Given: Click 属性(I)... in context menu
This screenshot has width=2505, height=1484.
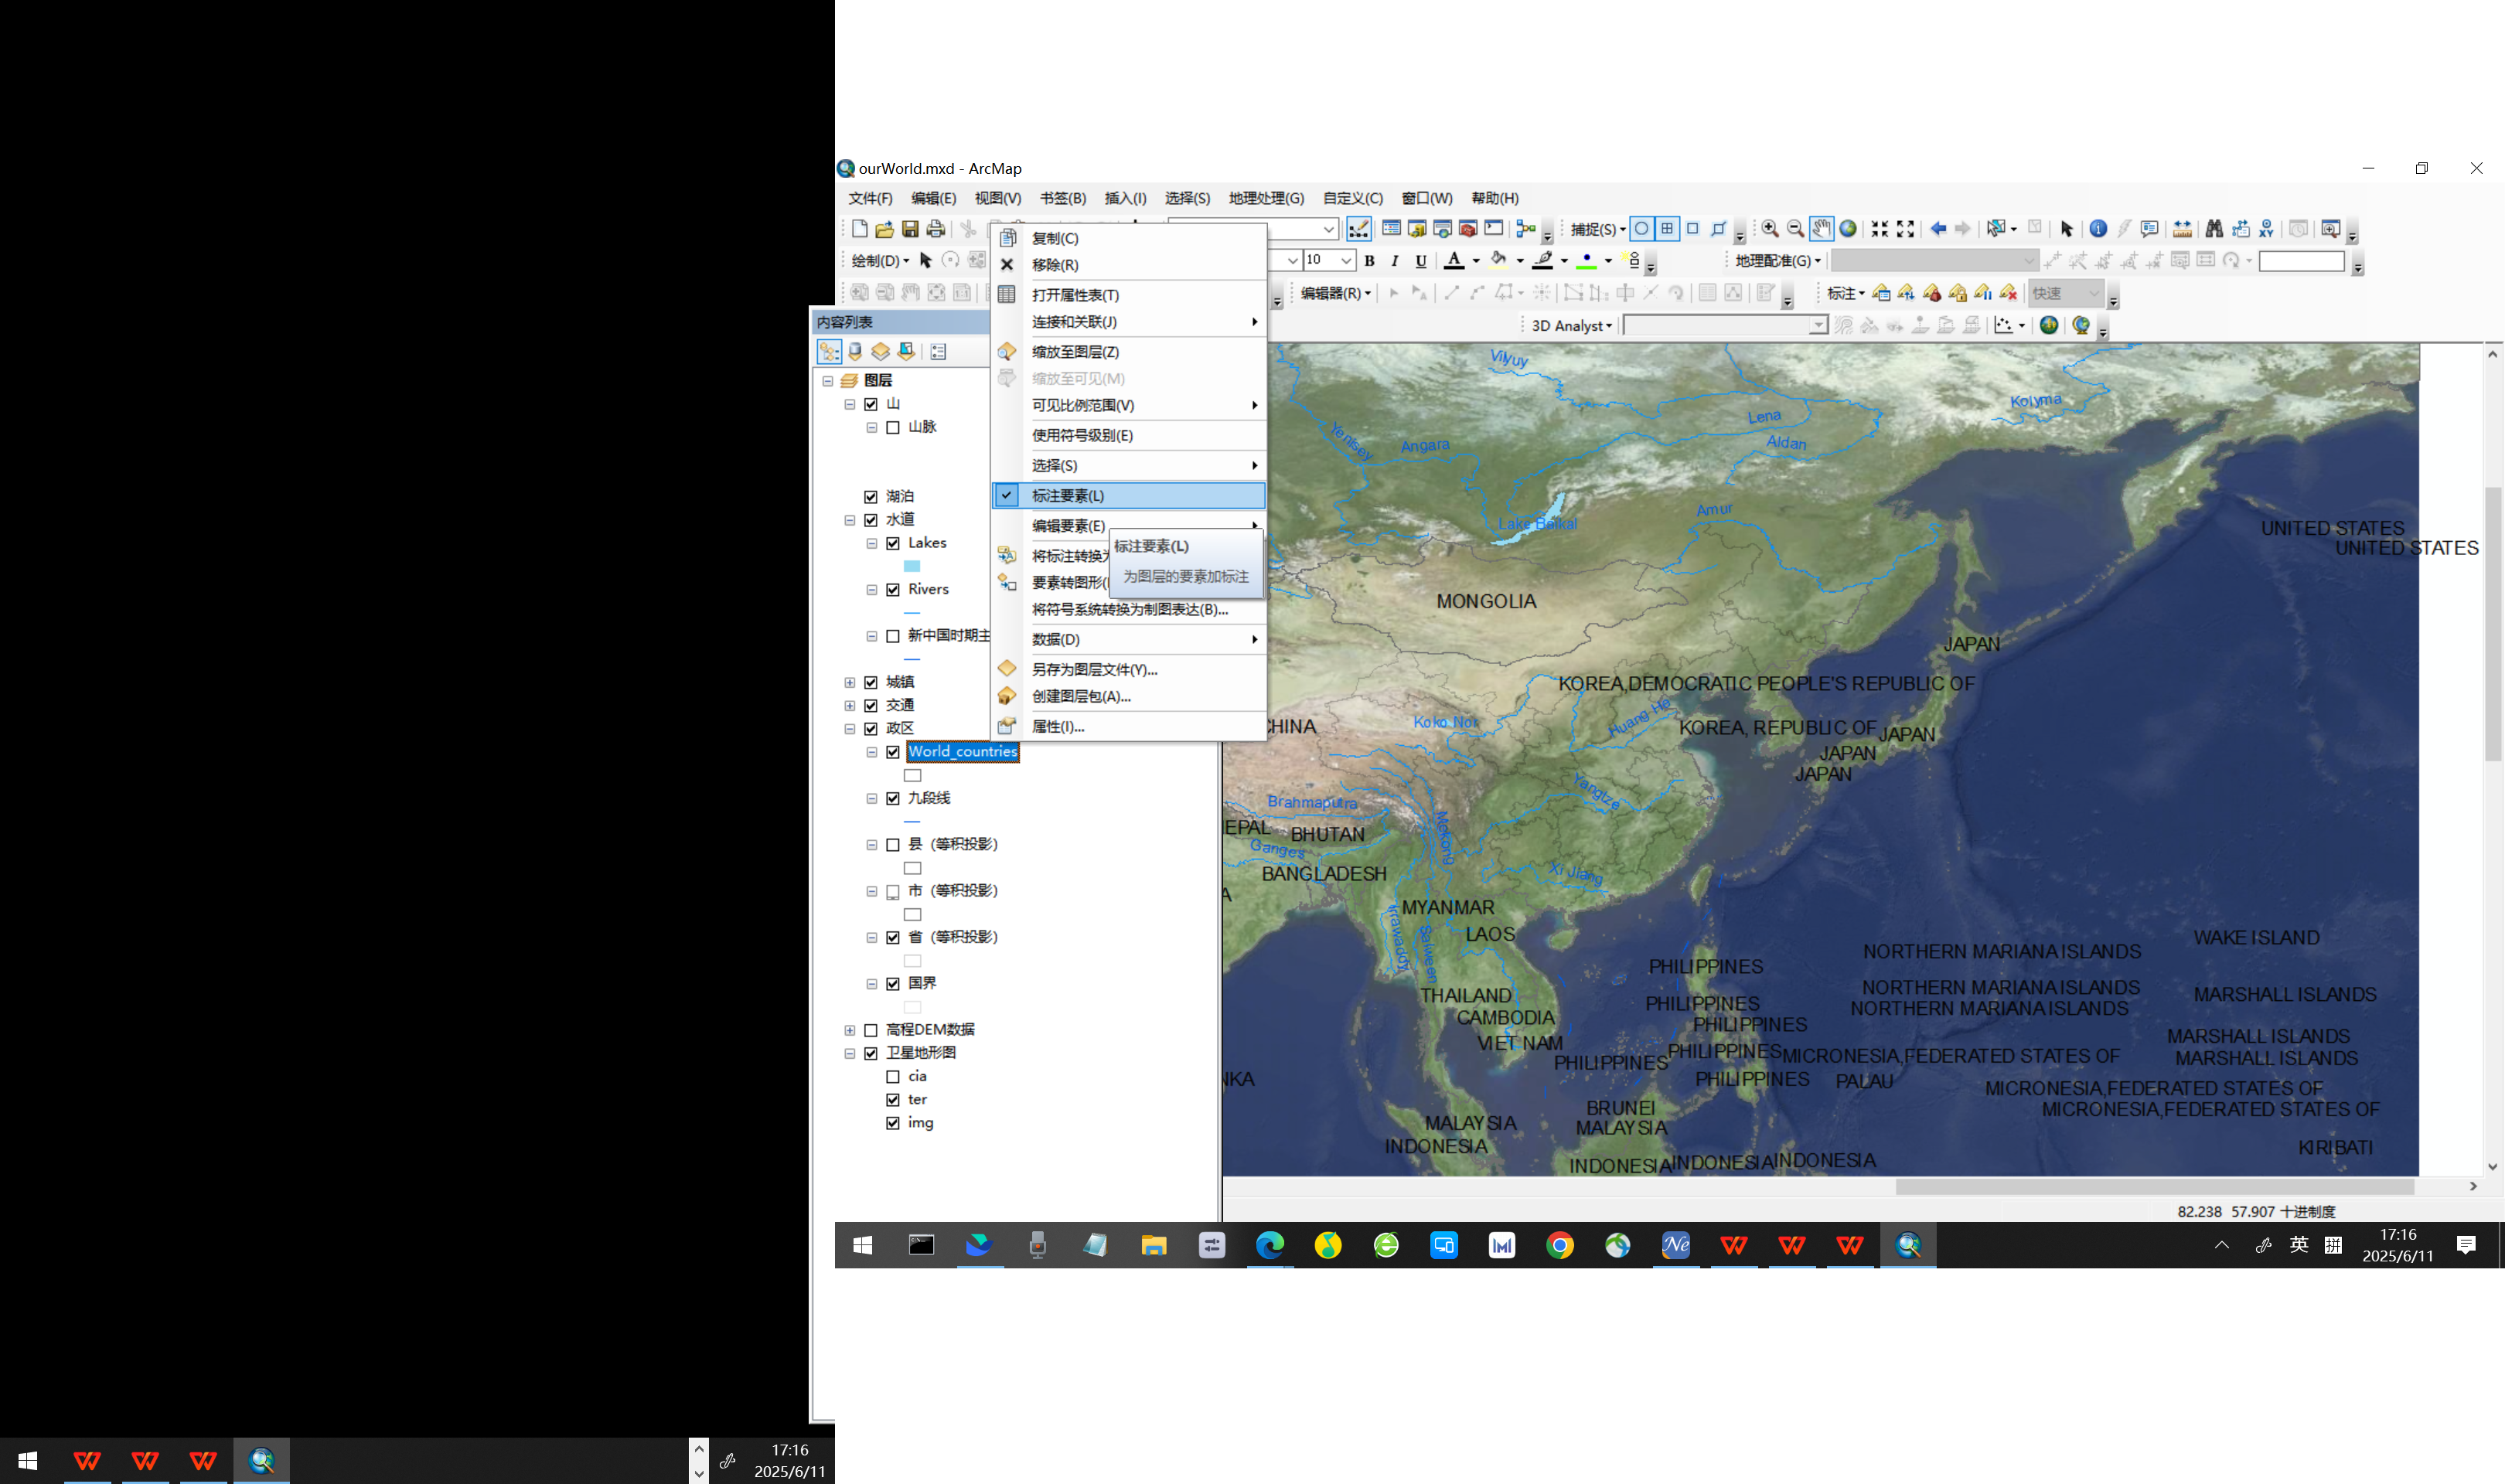Looking at the screenshot, I should [x=1057, y=726].
